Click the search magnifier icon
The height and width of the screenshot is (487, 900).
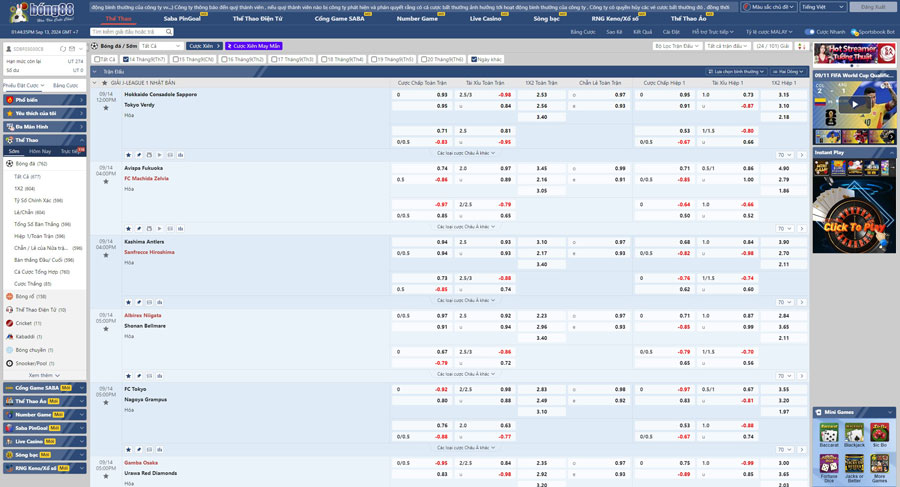169,32
